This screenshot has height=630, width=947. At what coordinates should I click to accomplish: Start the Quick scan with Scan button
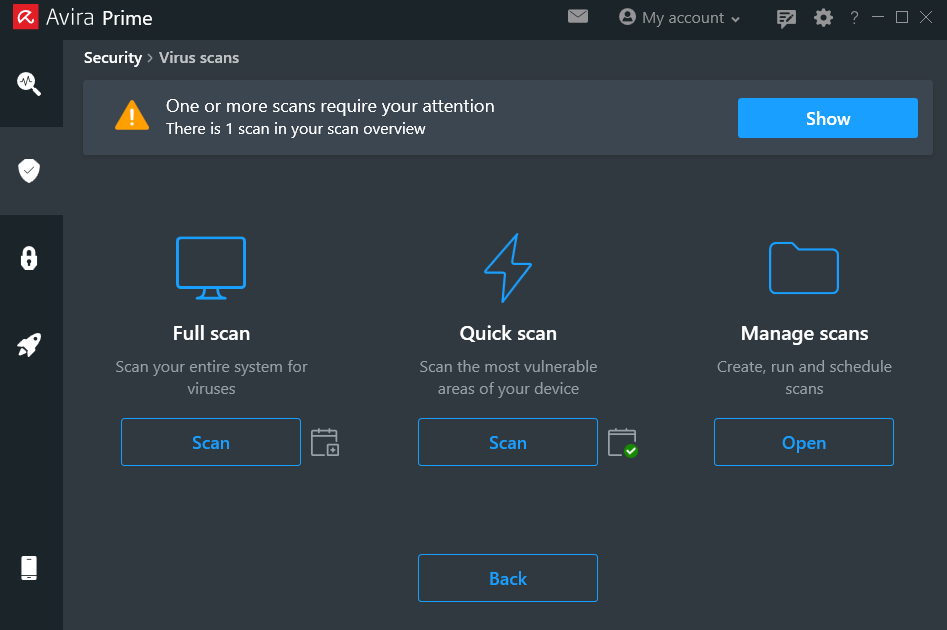[508, 442]
